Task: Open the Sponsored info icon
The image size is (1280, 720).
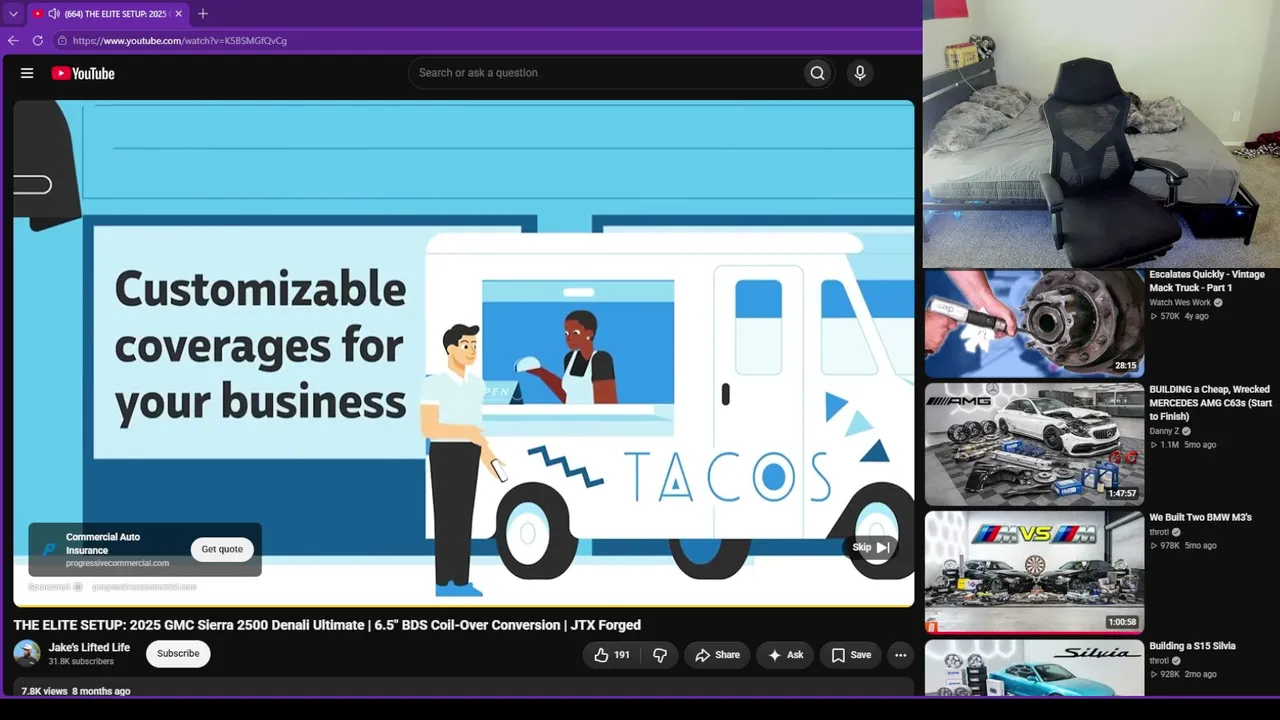Action: click(78, 587)
